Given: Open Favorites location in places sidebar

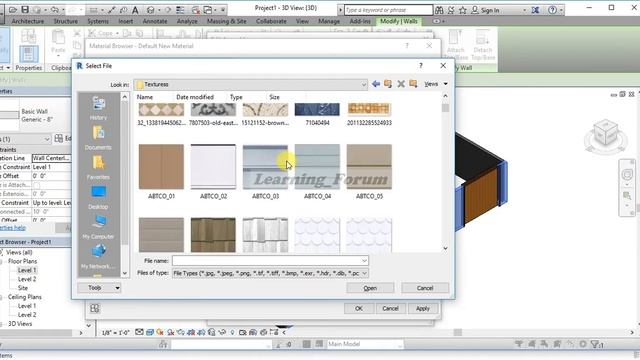Looking at the screenshot, I should tap(98, 168).
